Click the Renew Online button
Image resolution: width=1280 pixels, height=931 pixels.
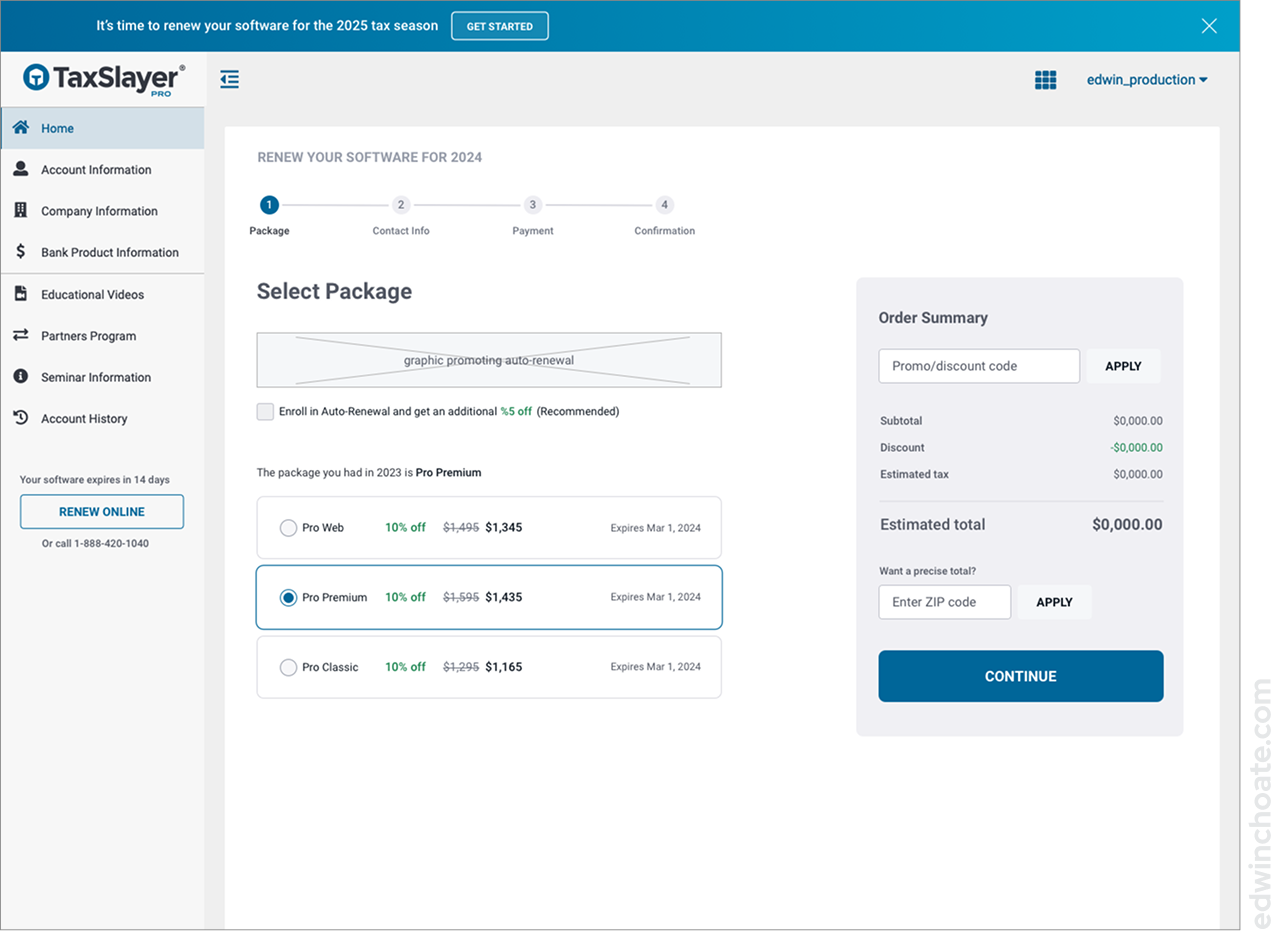coord(102,511)
